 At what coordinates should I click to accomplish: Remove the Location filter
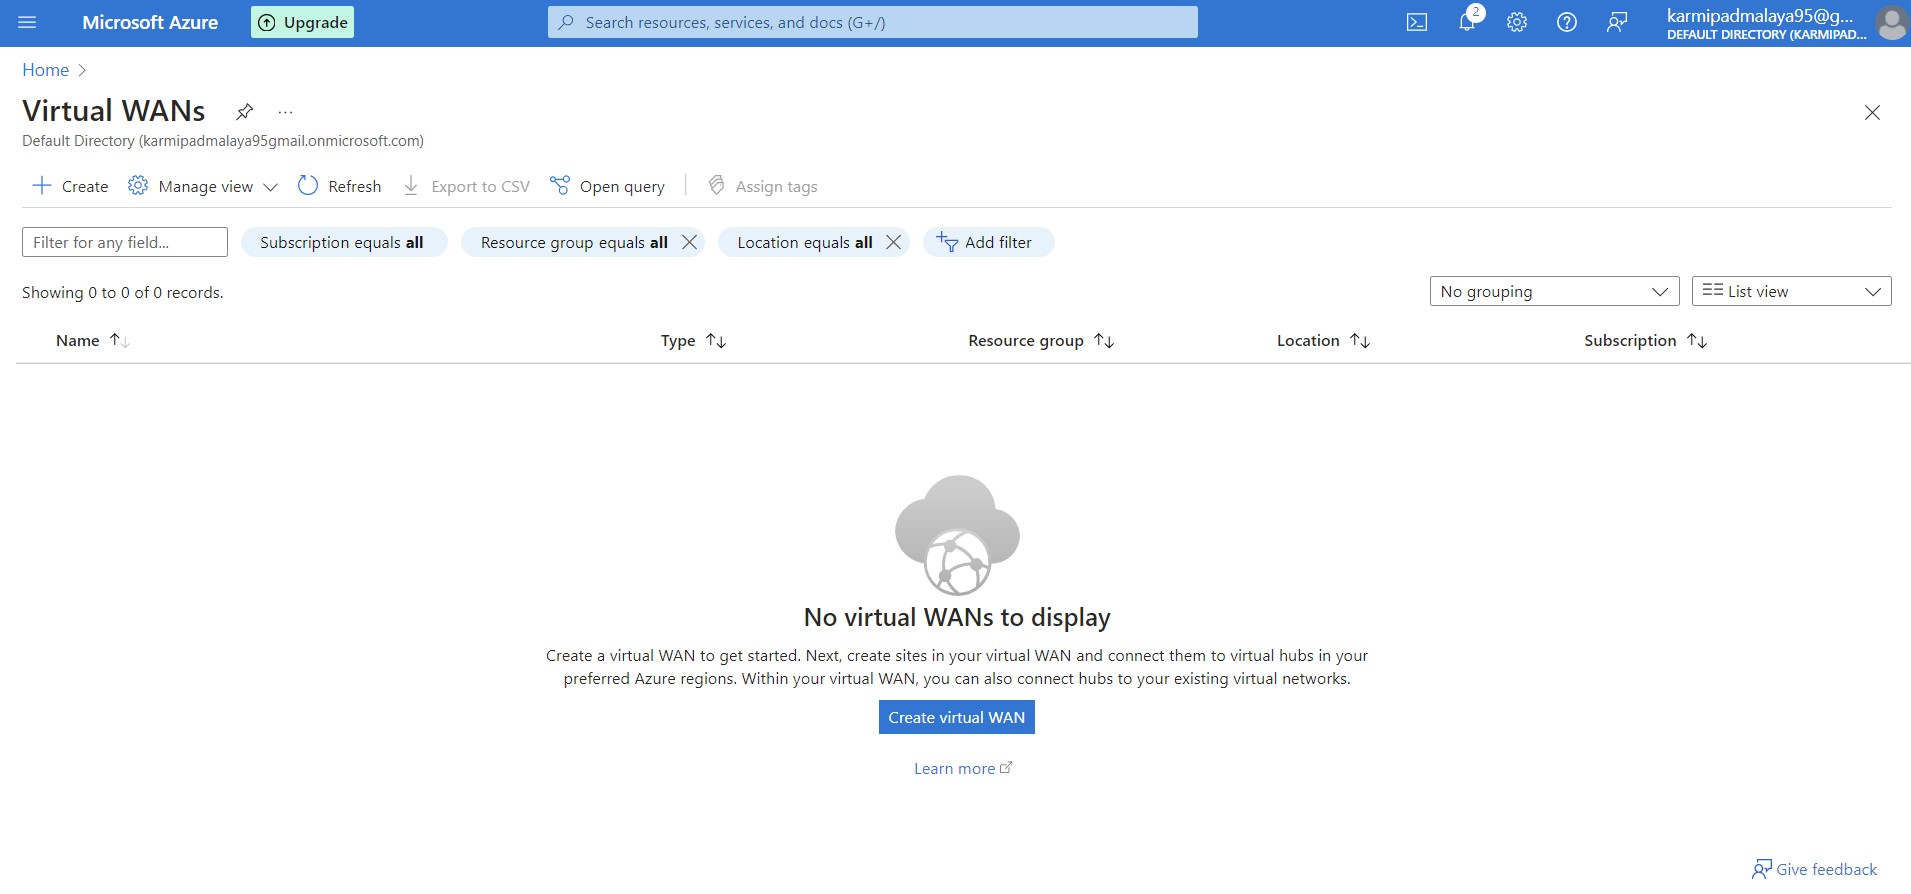pos(894,242)
